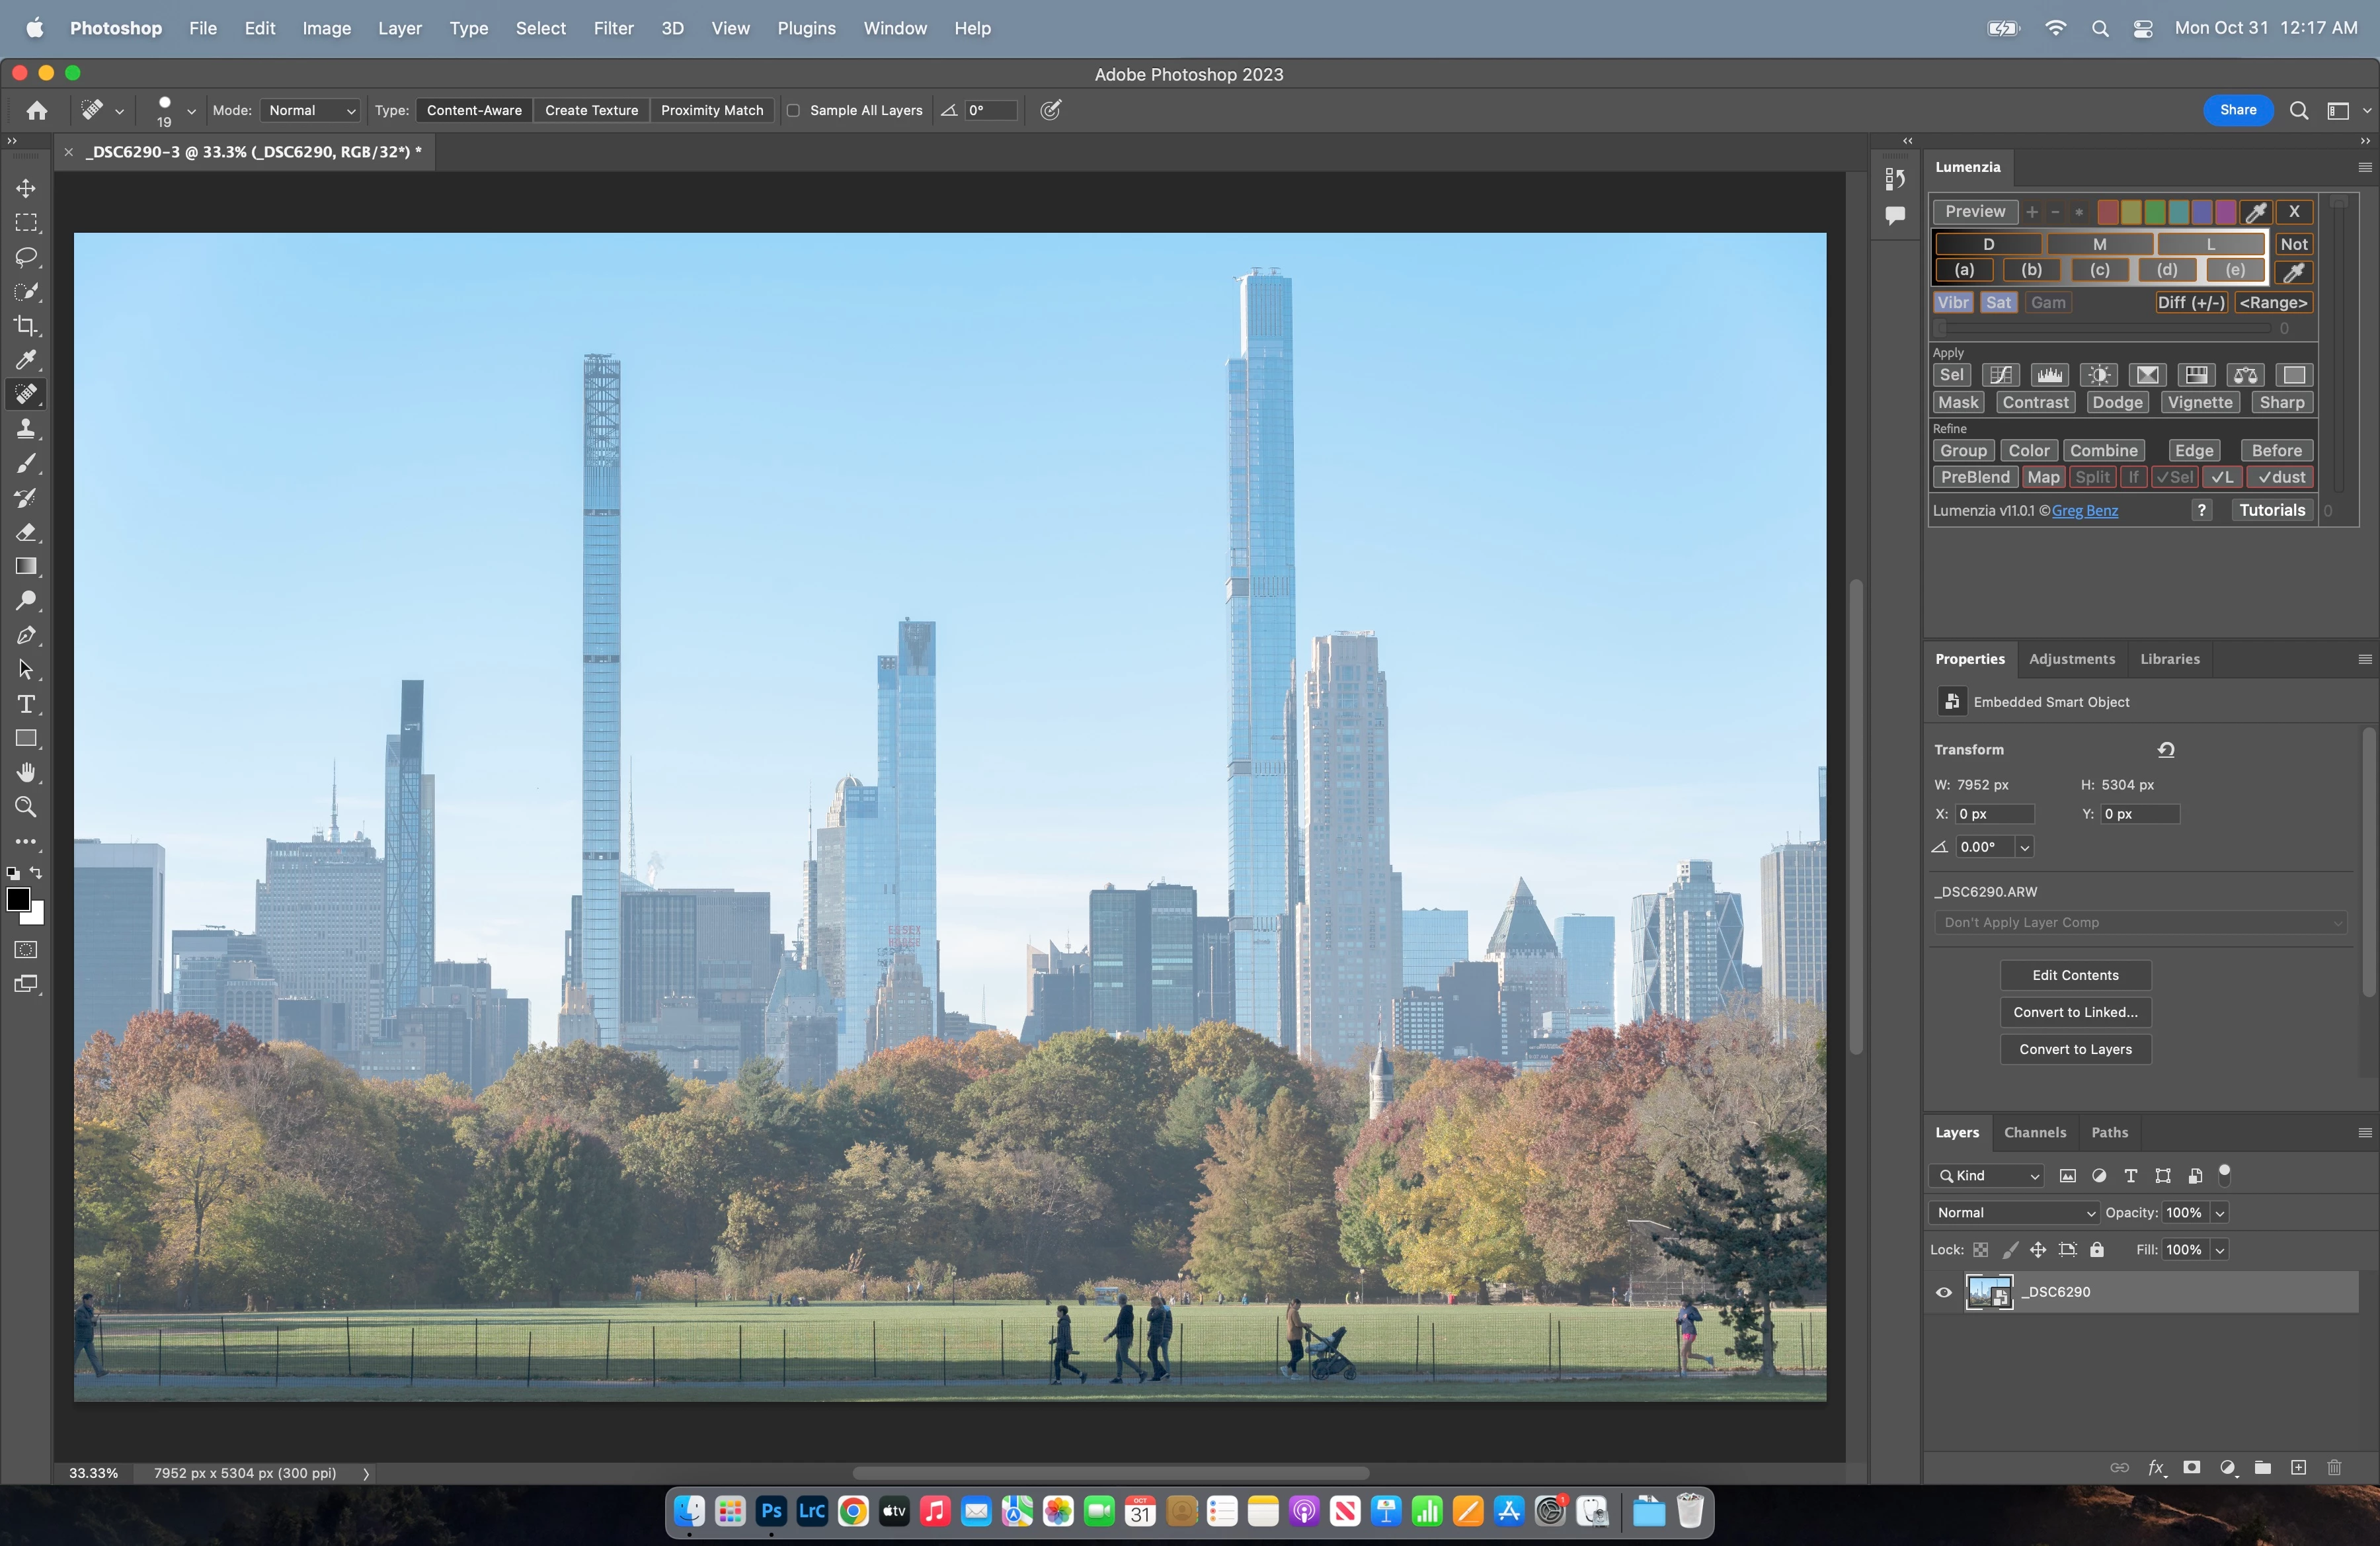Screen dimensions: 2380x1546
Task: Select the Clone Stamp tool
Action: click(x=26, y=429)
